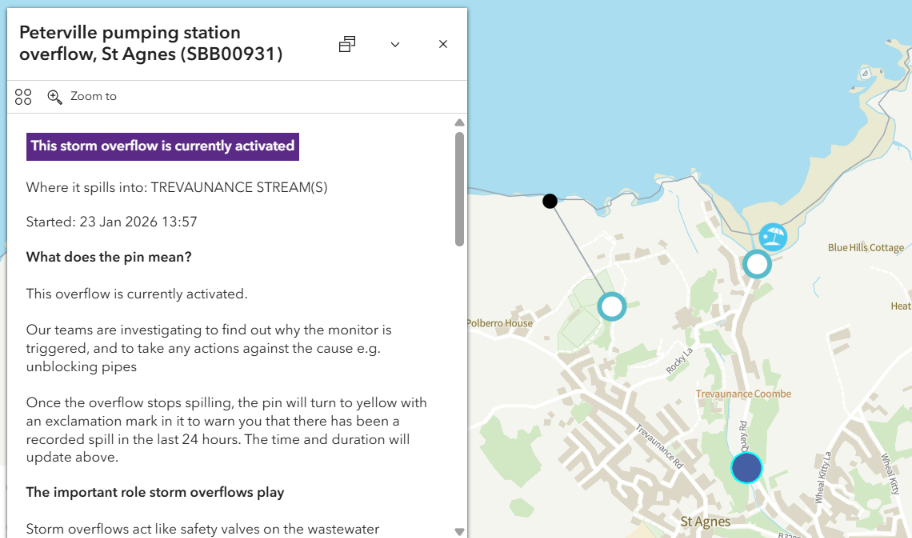
Task: Select the black outfall dot on the coastline
Action: point(550,201)
